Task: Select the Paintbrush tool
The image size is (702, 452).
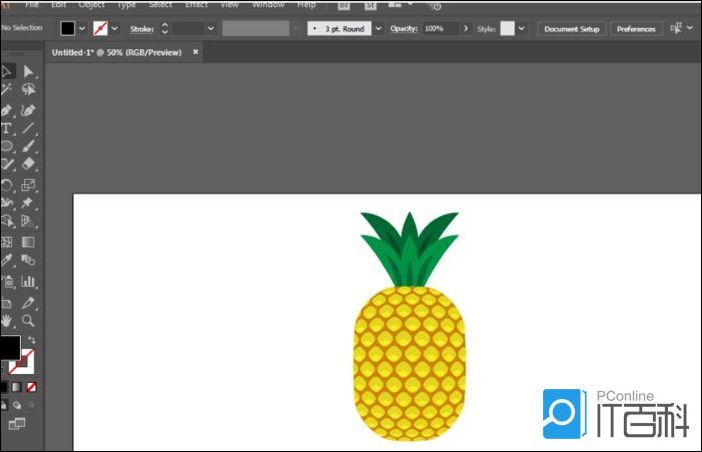Action: [x=28, y=146]
